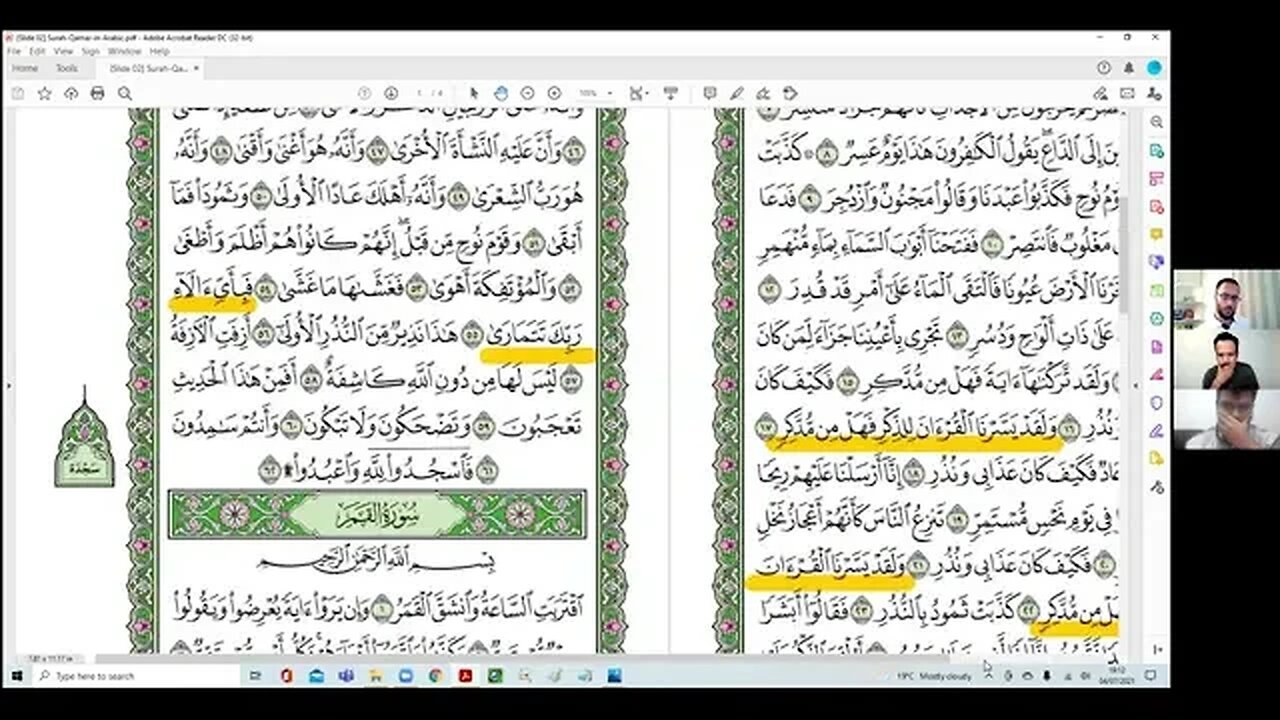
Task: Click the page number field
Action: [x=420, y=93]
